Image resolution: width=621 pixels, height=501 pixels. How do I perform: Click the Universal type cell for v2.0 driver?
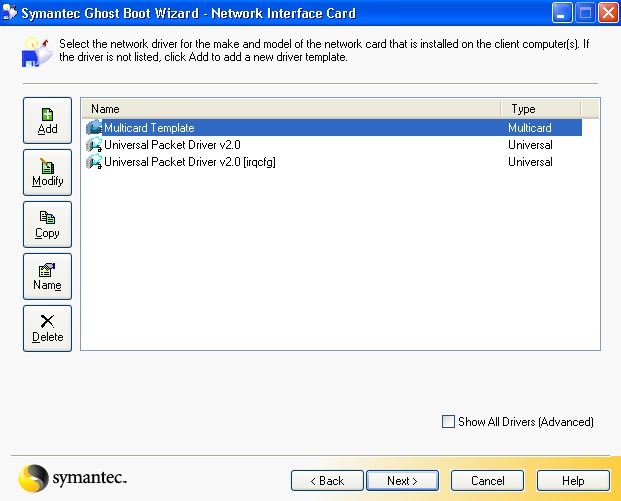point(530,145)
